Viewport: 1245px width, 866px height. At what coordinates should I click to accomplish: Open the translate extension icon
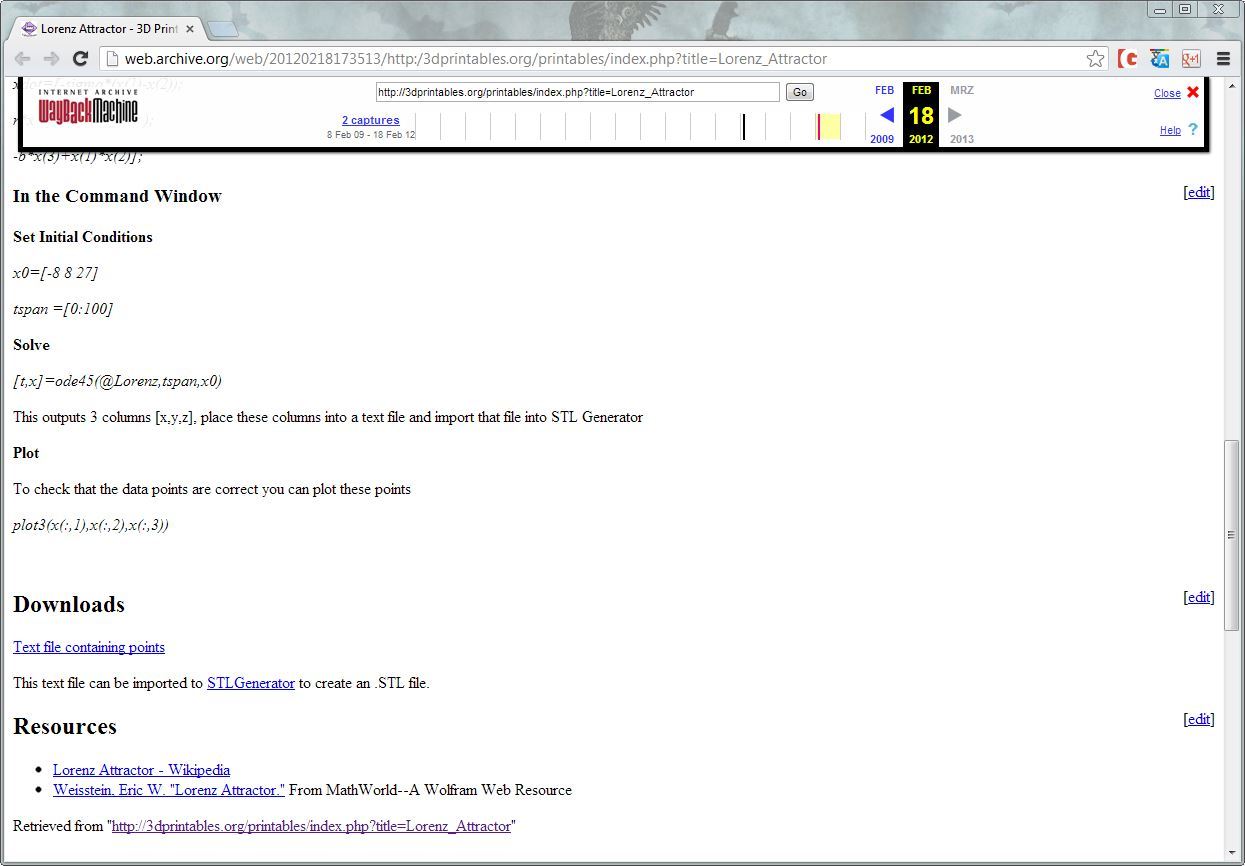click(x=1160, y=59)
